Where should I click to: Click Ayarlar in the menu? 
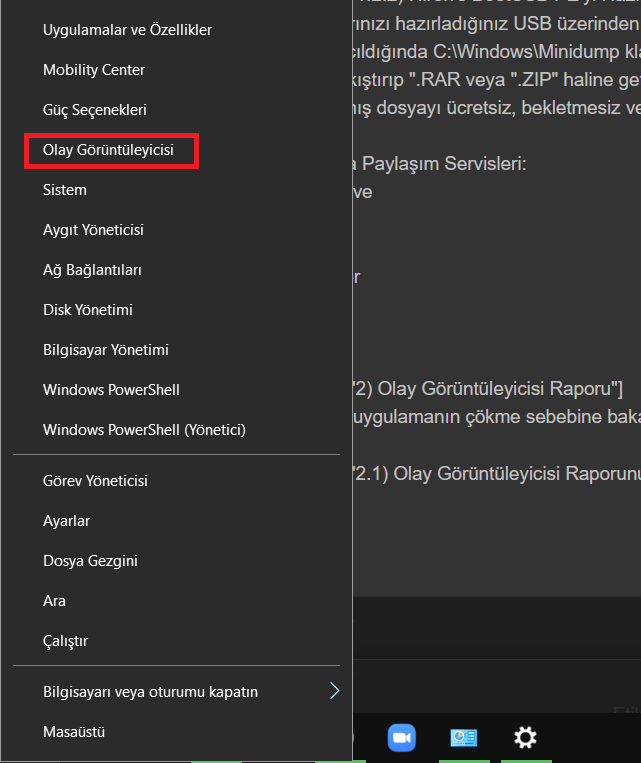(x=66, y=521)
